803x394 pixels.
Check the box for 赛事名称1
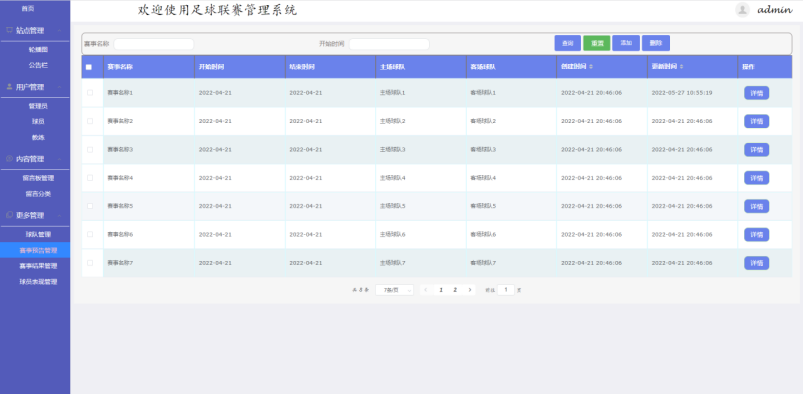click(90, 93)
